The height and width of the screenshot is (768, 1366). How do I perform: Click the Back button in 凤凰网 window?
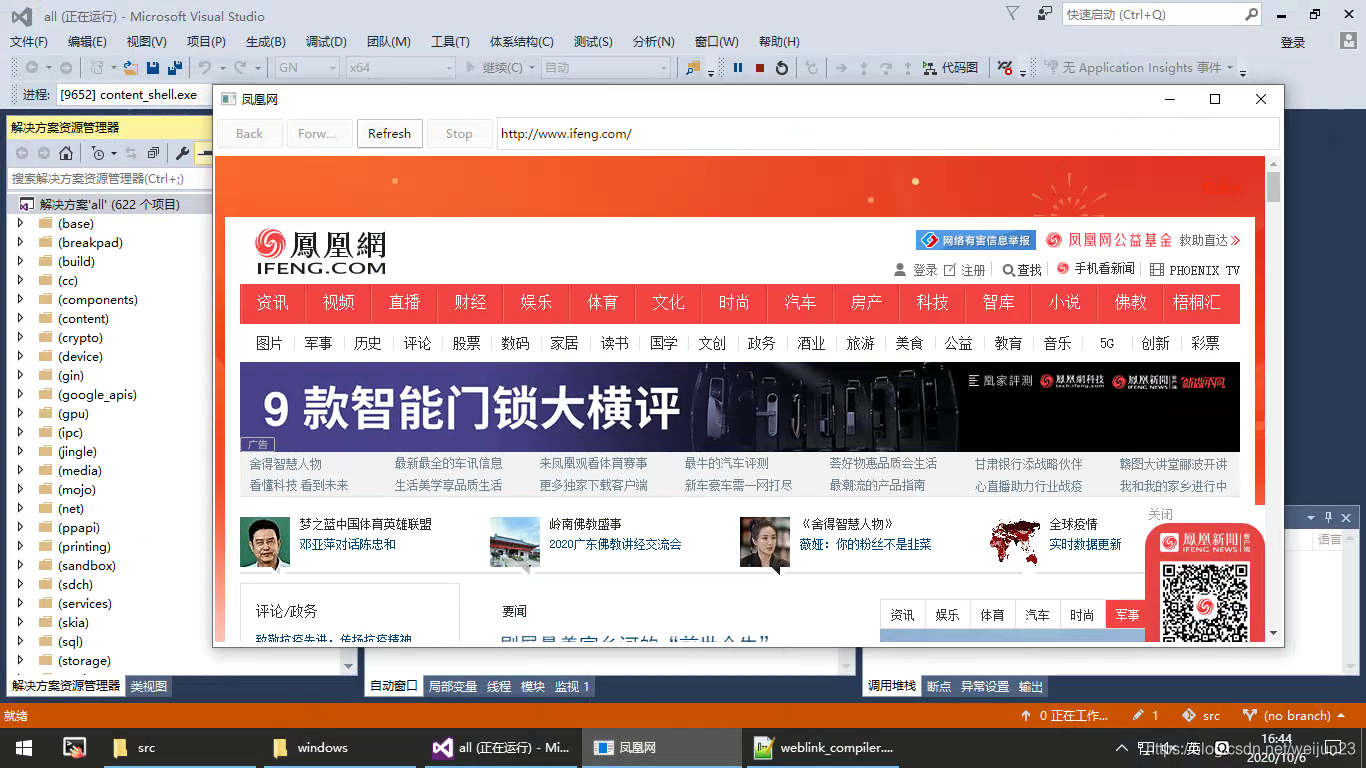(249, 133)
